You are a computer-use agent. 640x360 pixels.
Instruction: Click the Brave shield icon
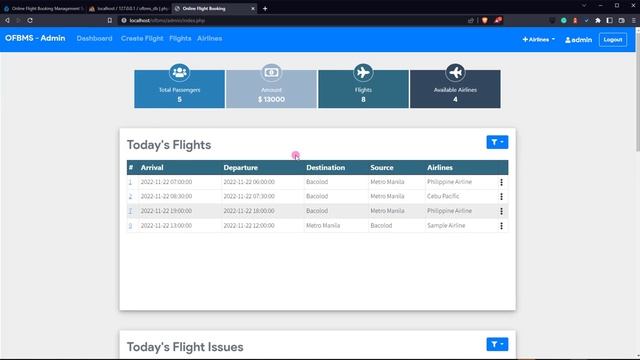click(x=484, y=20)
